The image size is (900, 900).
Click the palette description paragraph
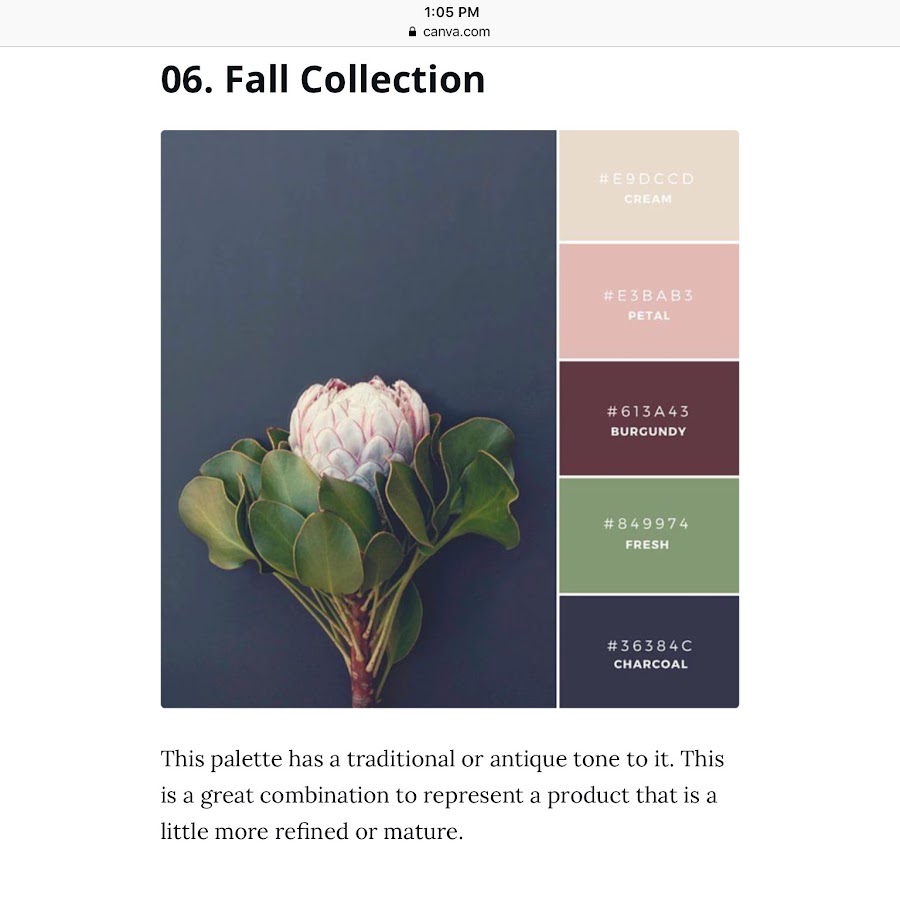coord(442,795)
